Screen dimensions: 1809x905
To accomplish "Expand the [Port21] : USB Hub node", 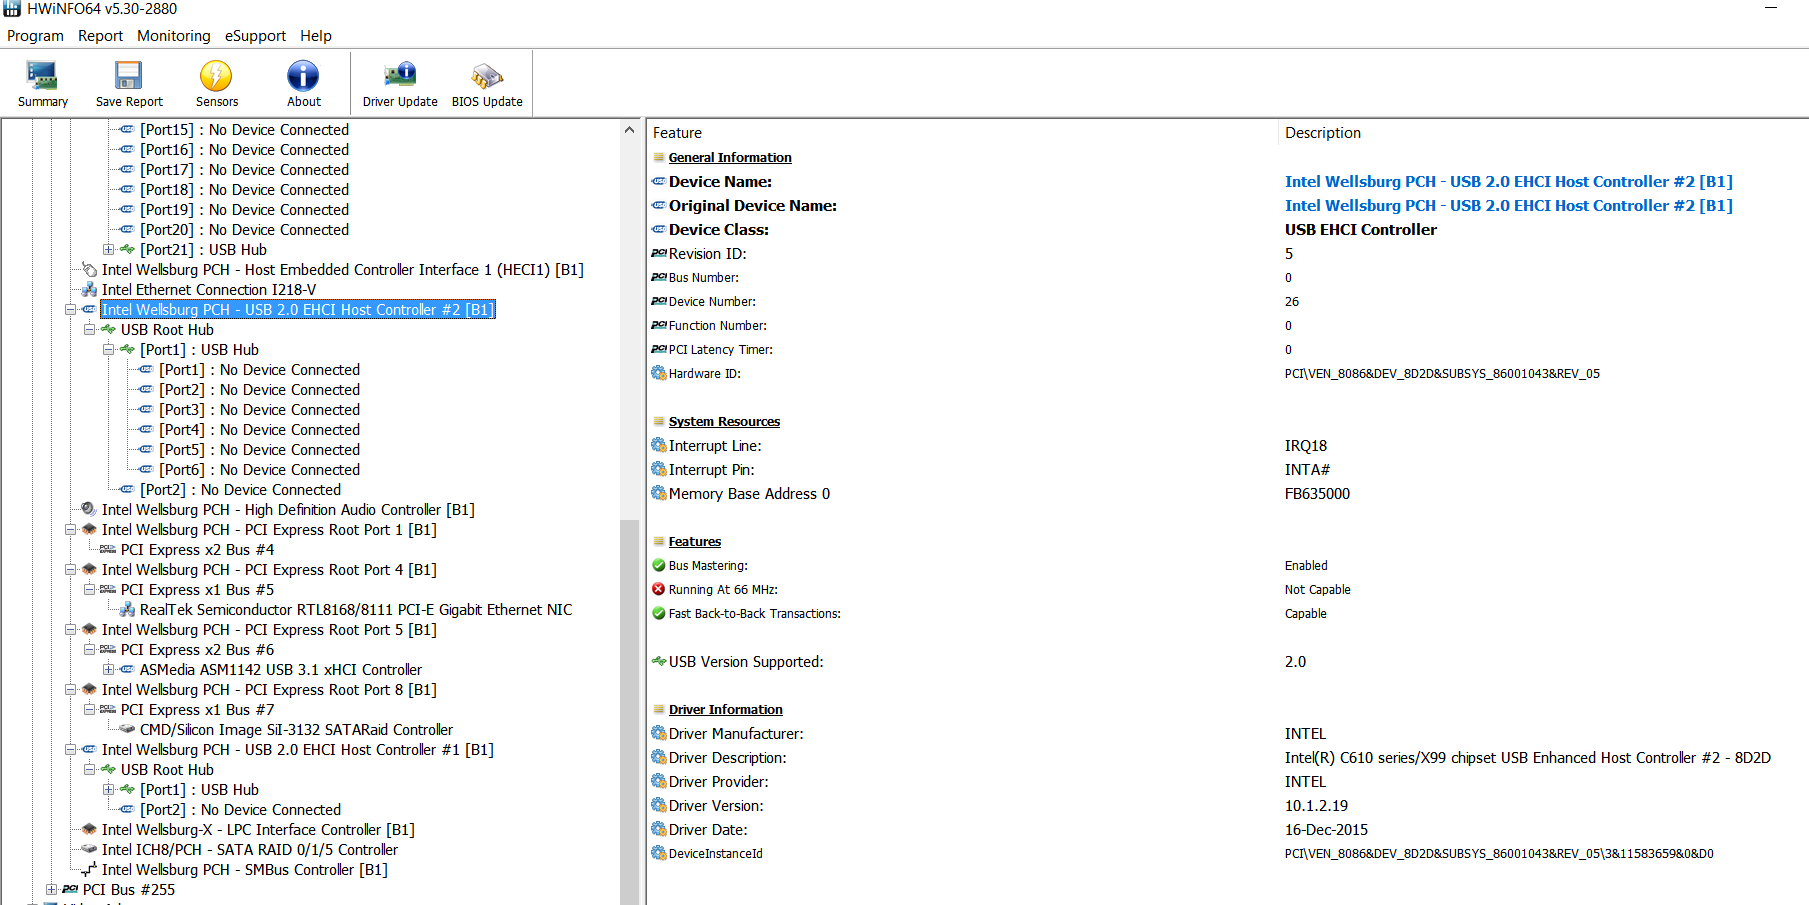I will 109,249.
